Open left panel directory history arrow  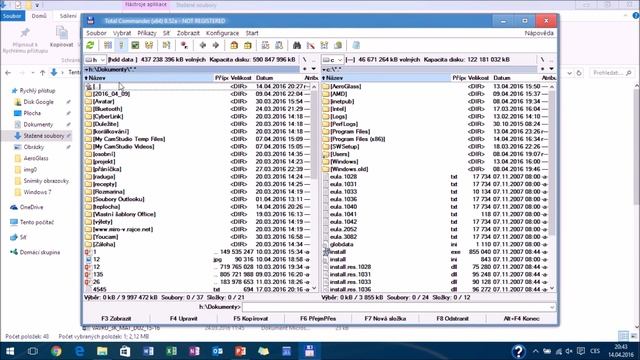coord(313,69)
